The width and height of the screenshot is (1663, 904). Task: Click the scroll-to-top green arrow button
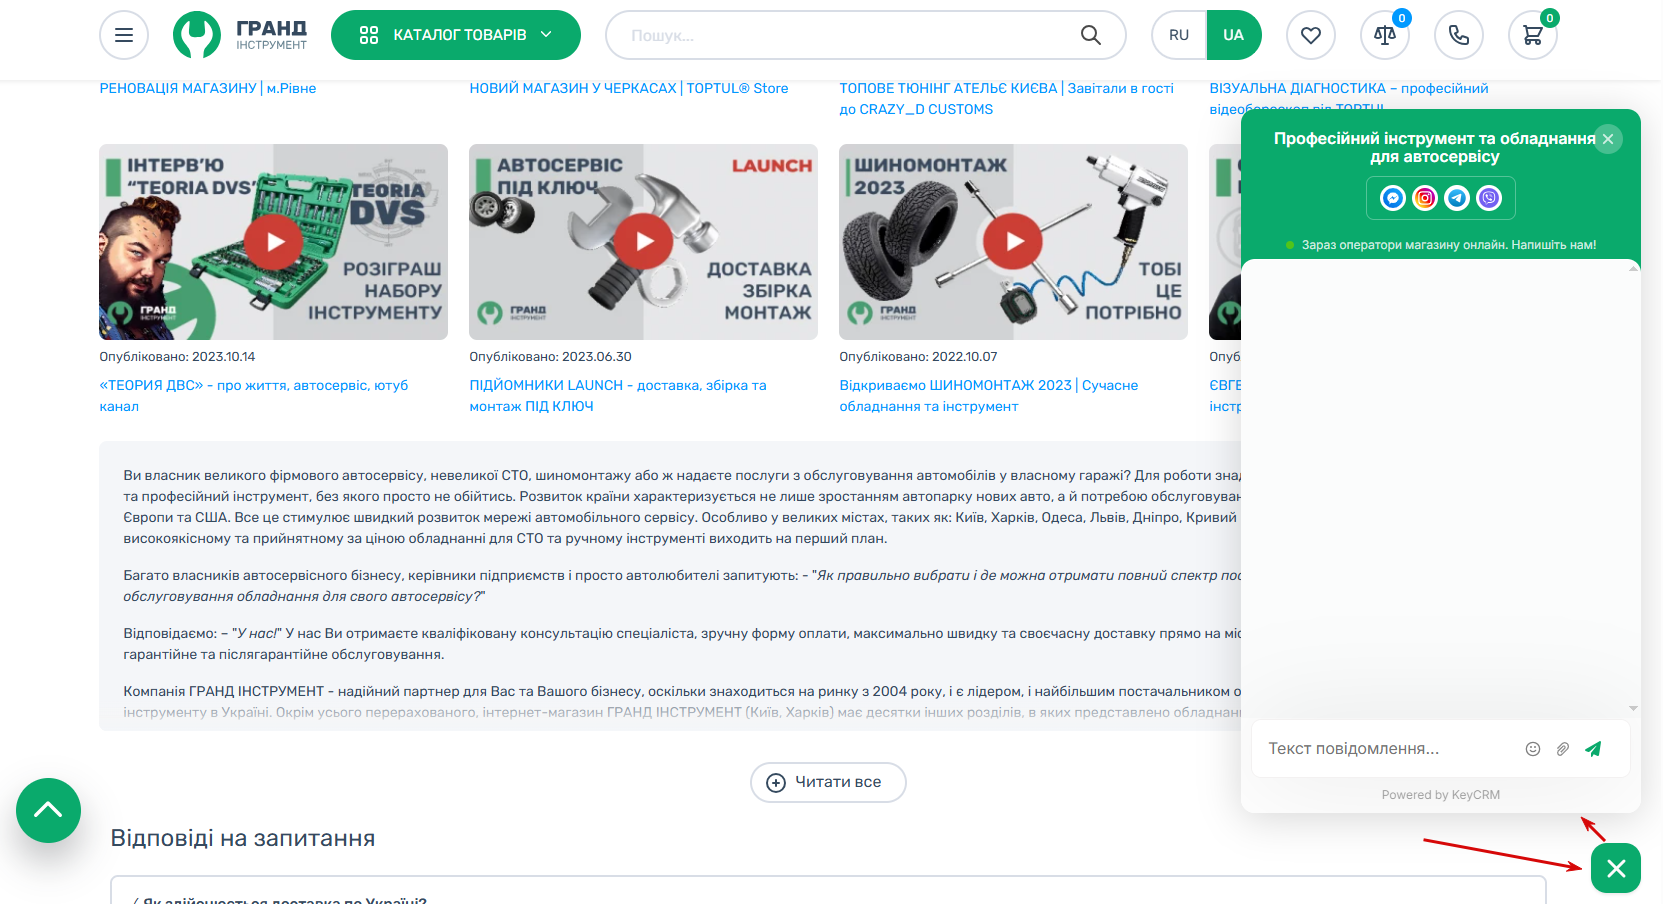tap(48, 810)
